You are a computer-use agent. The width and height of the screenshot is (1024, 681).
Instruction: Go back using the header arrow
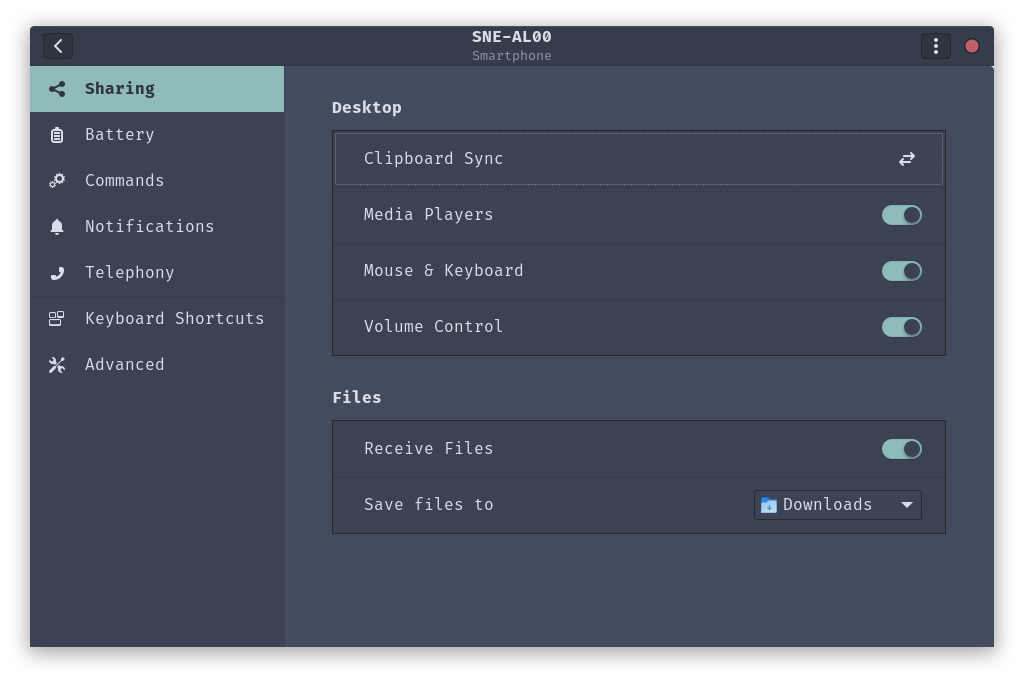point(58,46)
